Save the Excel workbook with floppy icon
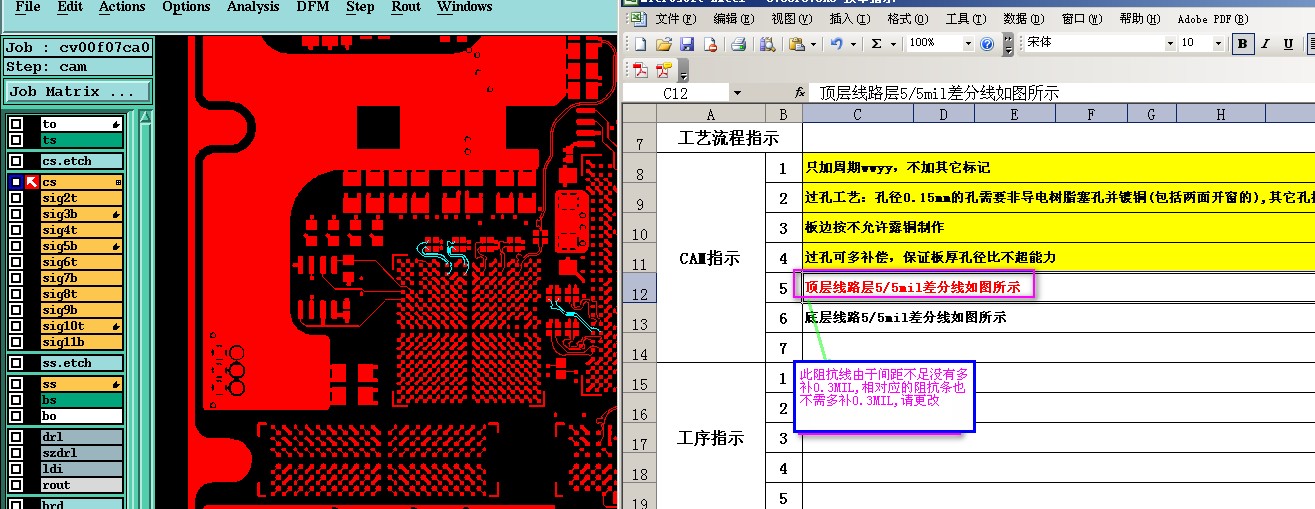 pyautogui.click(x=687, y=44)
